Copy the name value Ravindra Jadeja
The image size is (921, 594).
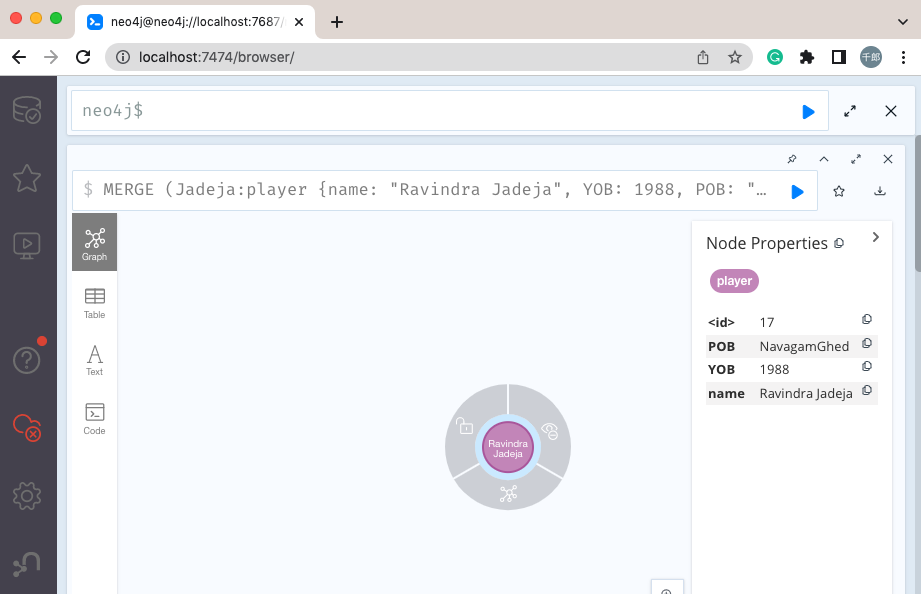[867, 390]
